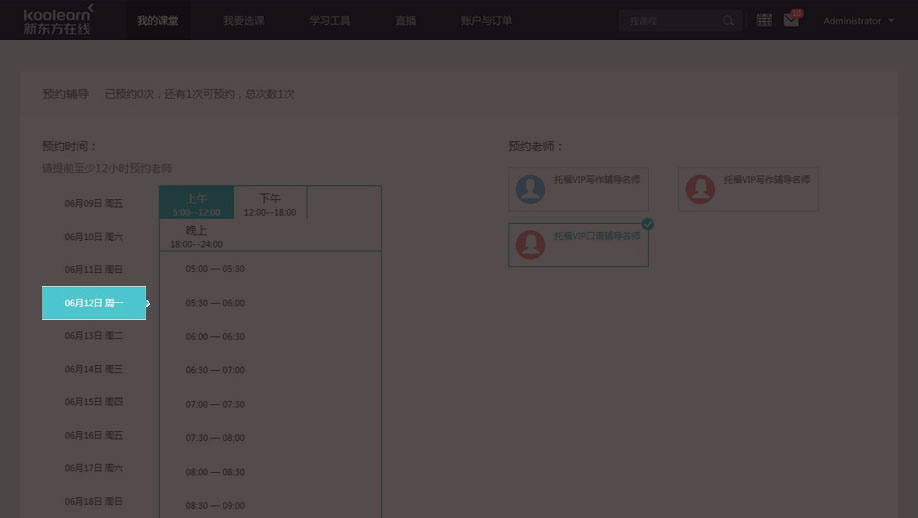Screen dimensions: 918x518
Task: Click the koolearn 新东方在线 logo
Action: pos(59,19)
